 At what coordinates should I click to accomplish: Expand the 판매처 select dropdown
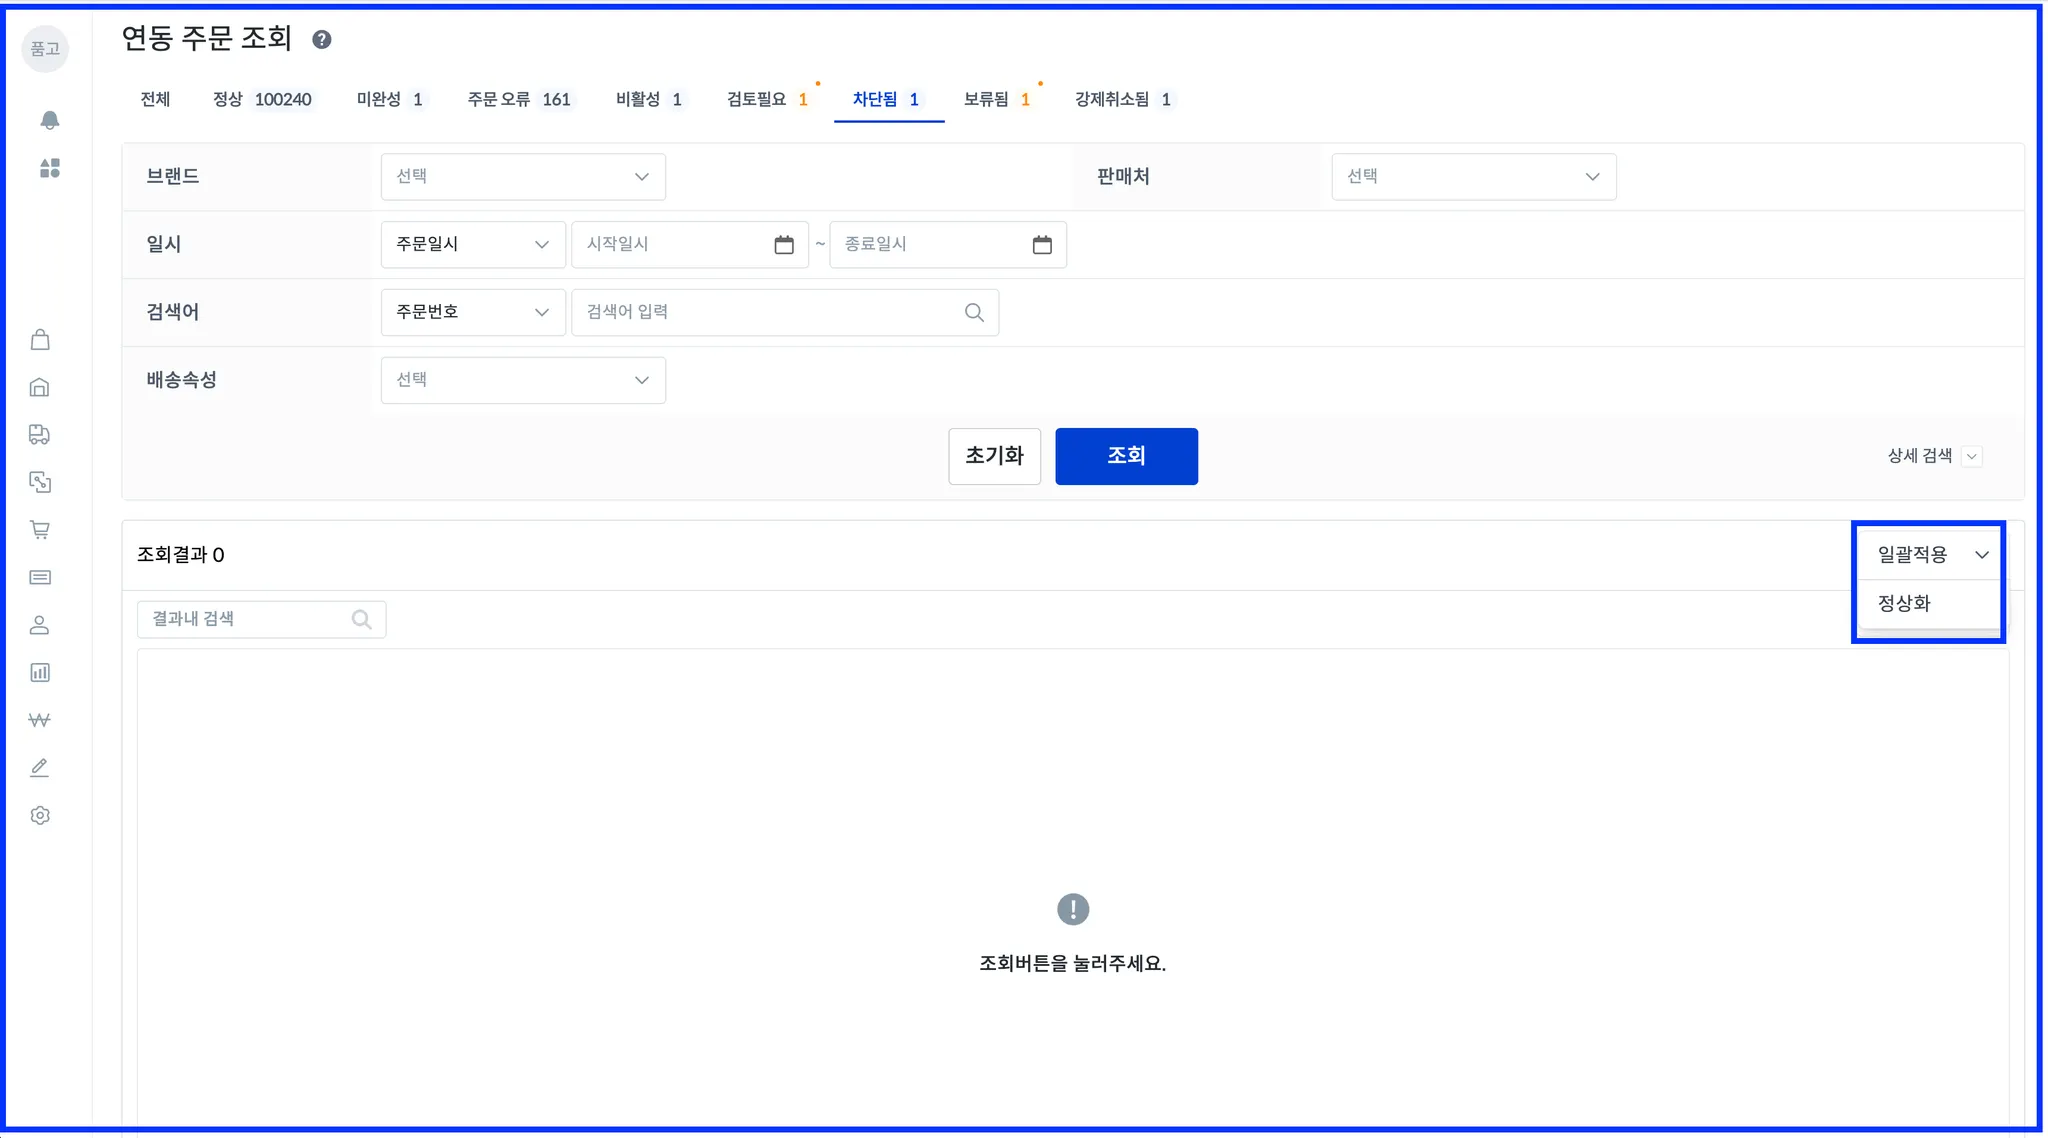pyautogui.click(x=1473, y=177)
